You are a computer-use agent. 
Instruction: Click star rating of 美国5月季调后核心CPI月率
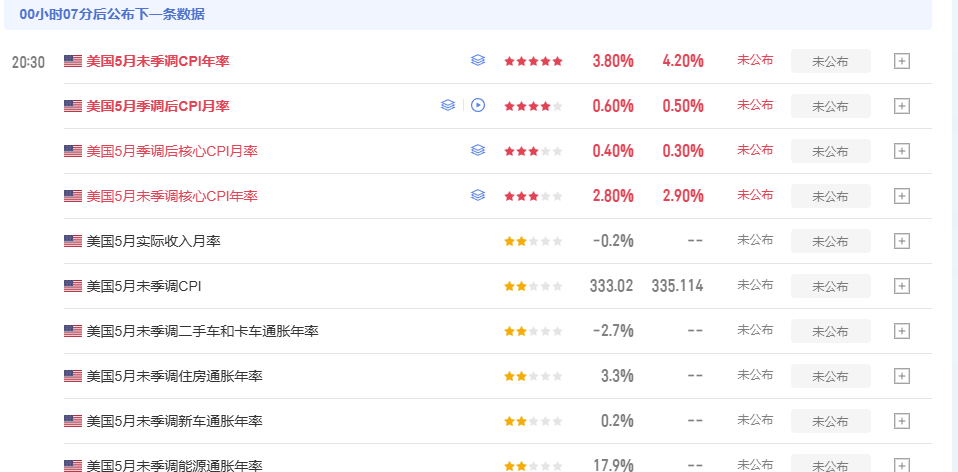(533, 151)
